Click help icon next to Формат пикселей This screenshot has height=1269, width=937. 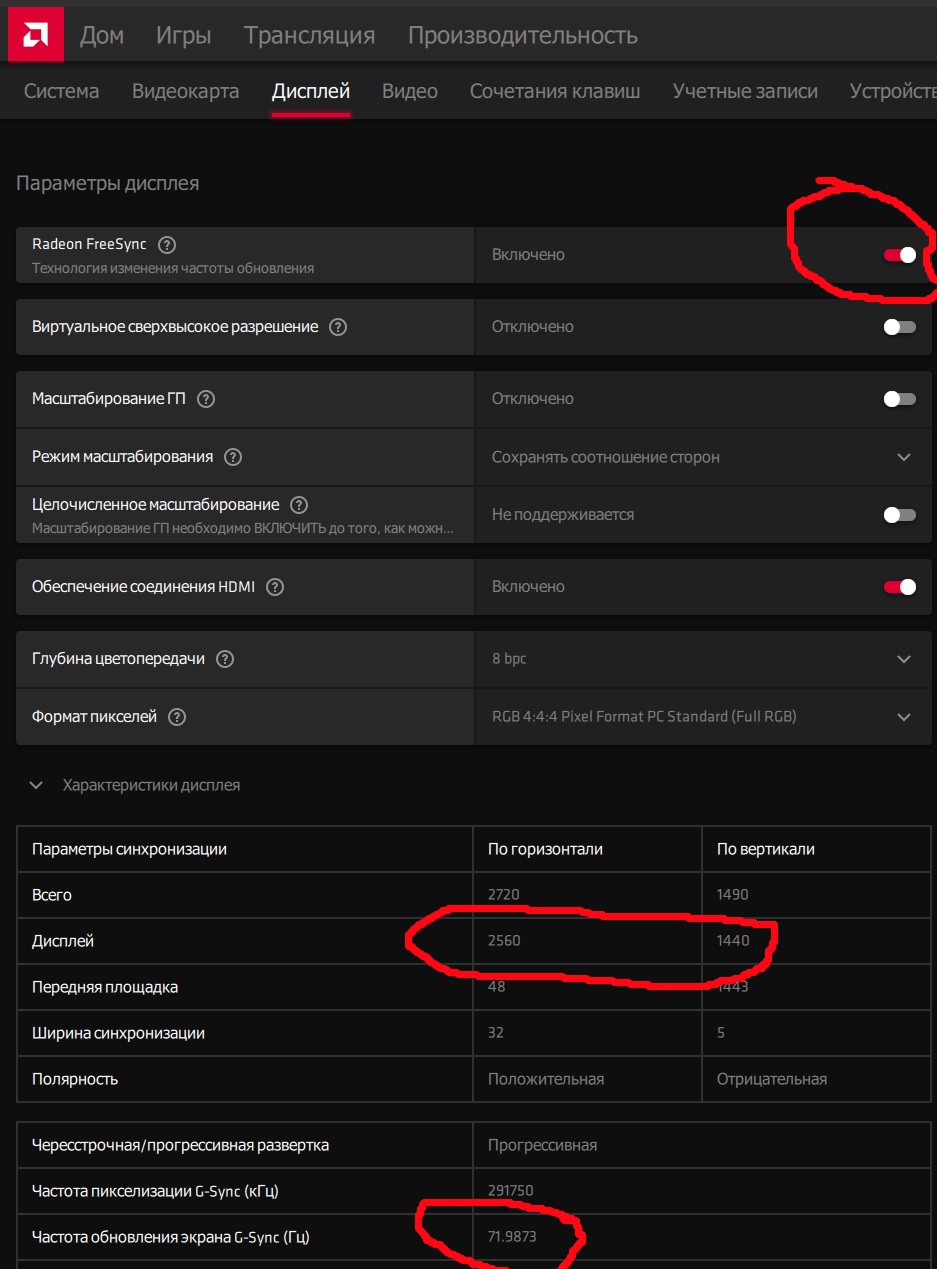click(177, 717)
